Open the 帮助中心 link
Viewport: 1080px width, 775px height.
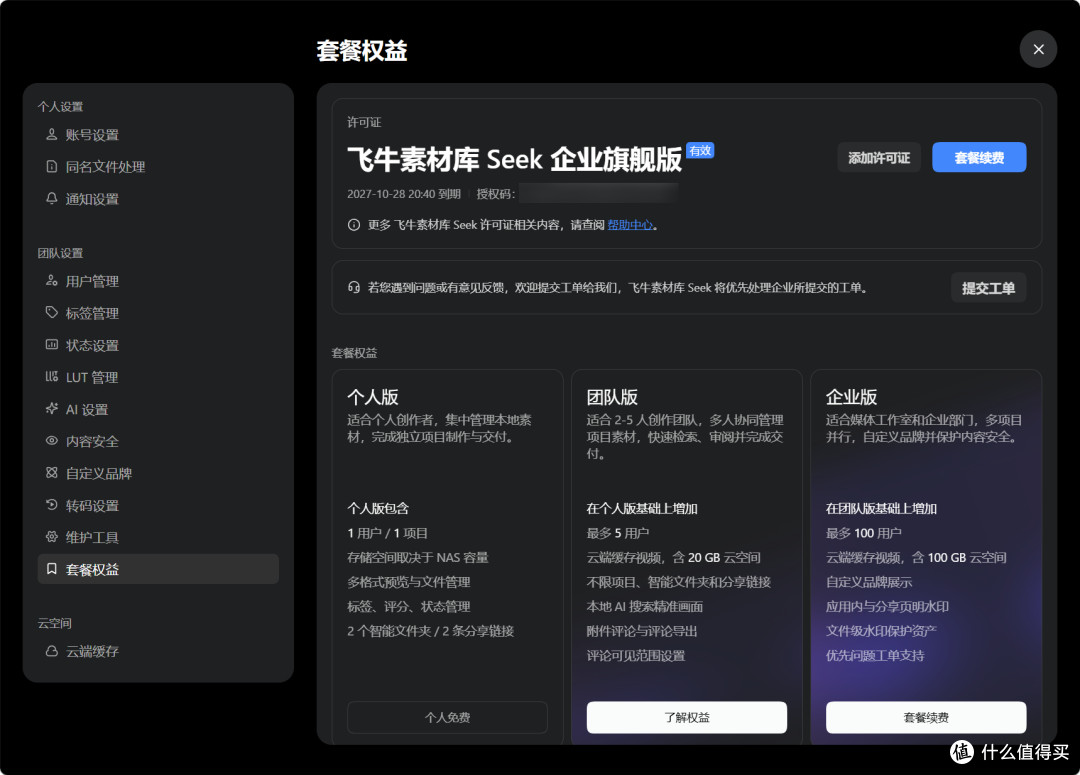(630, 225)
